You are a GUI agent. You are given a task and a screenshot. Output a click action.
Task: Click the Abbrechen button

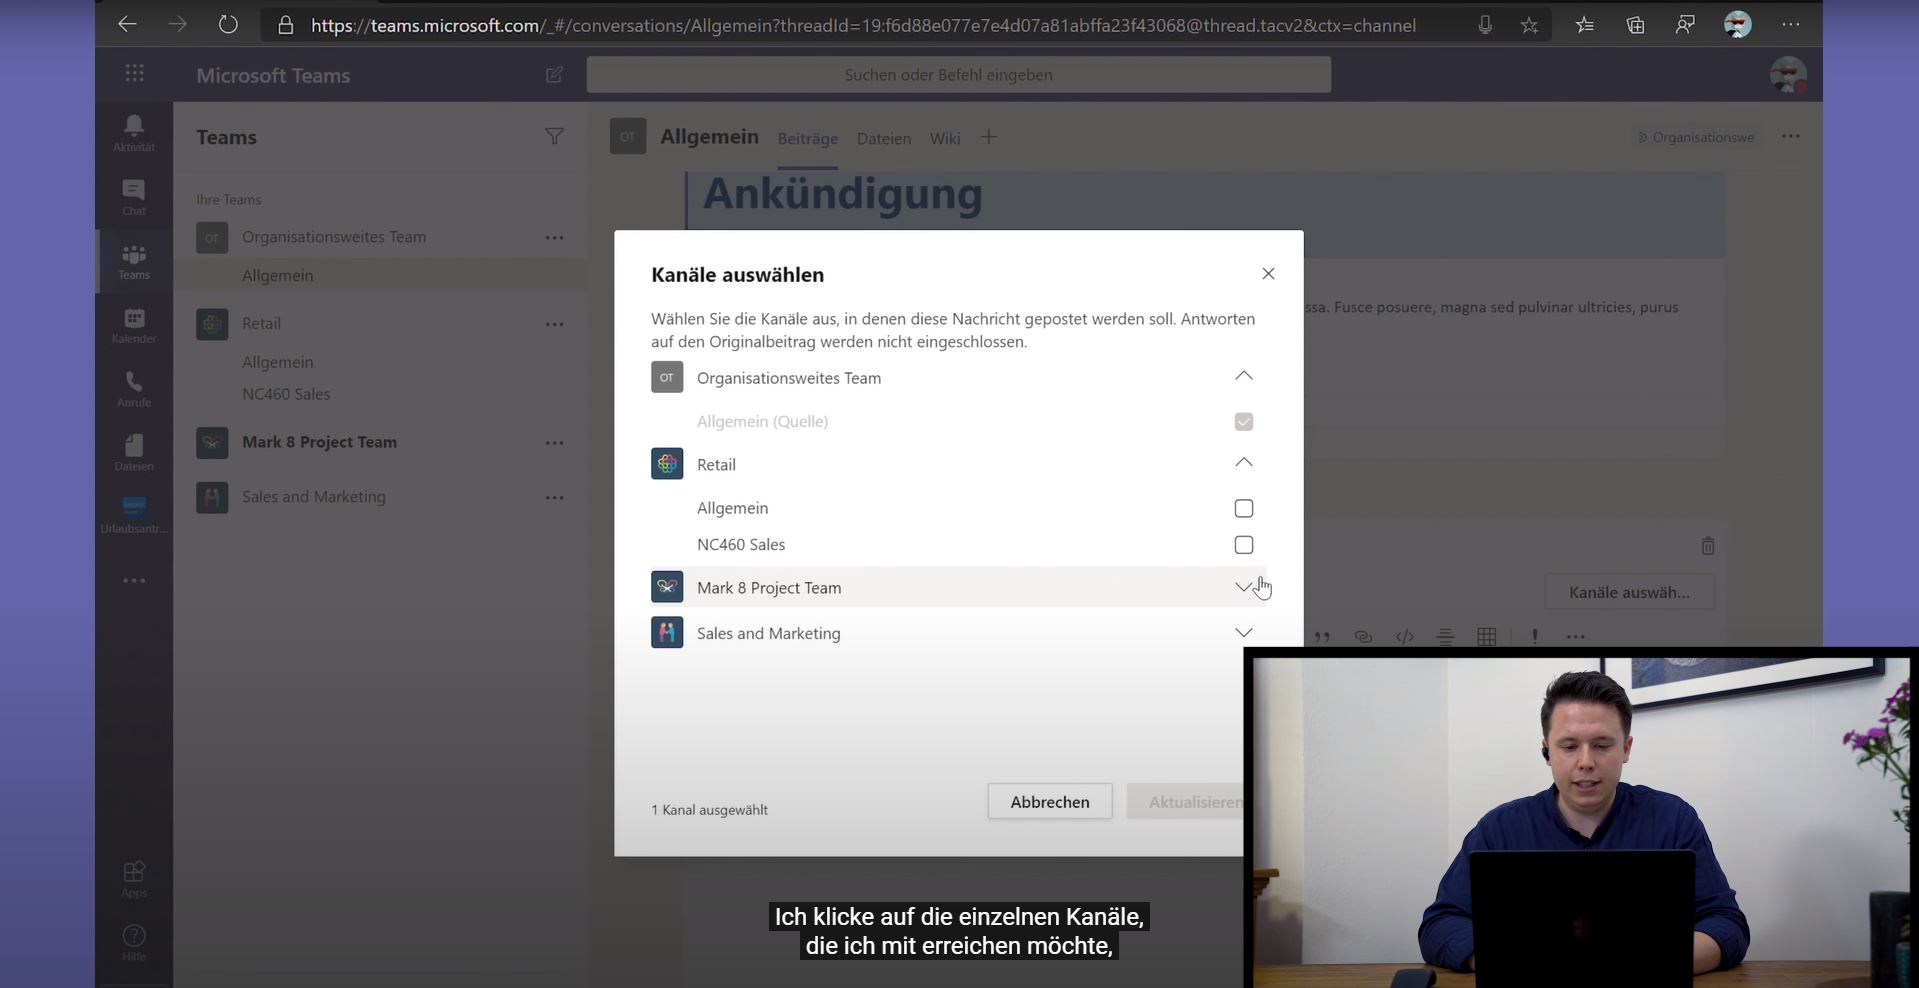tap(1049, 801)
